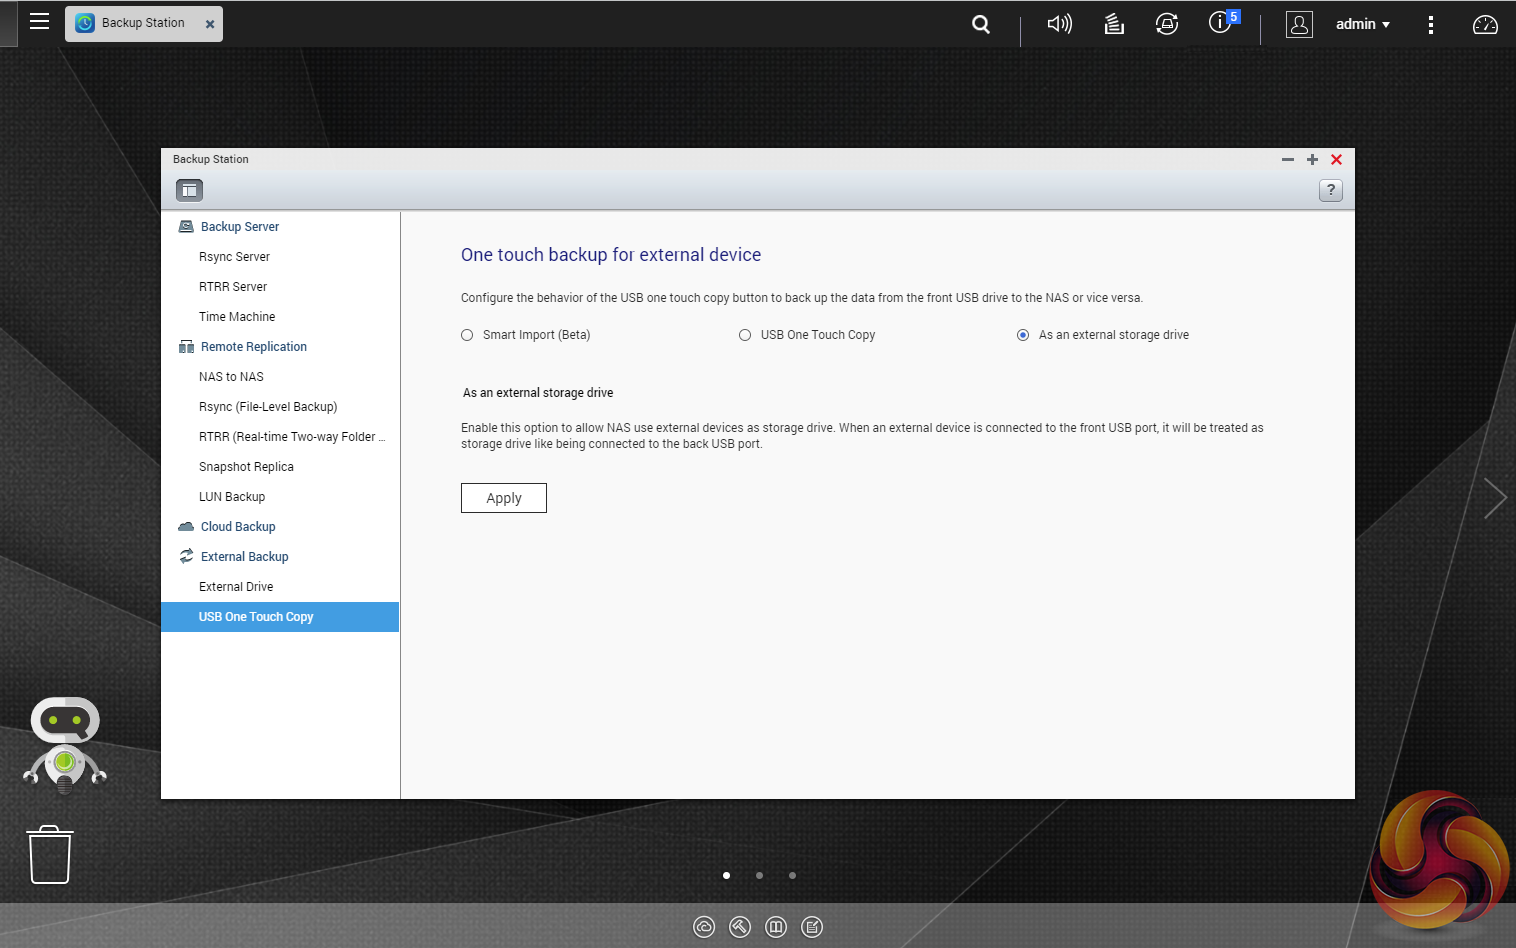Image resolution: width=1516 pixels, height=948 pixels.
Task: Go to the second desktop page dot
Action: [x=759, y=875]
